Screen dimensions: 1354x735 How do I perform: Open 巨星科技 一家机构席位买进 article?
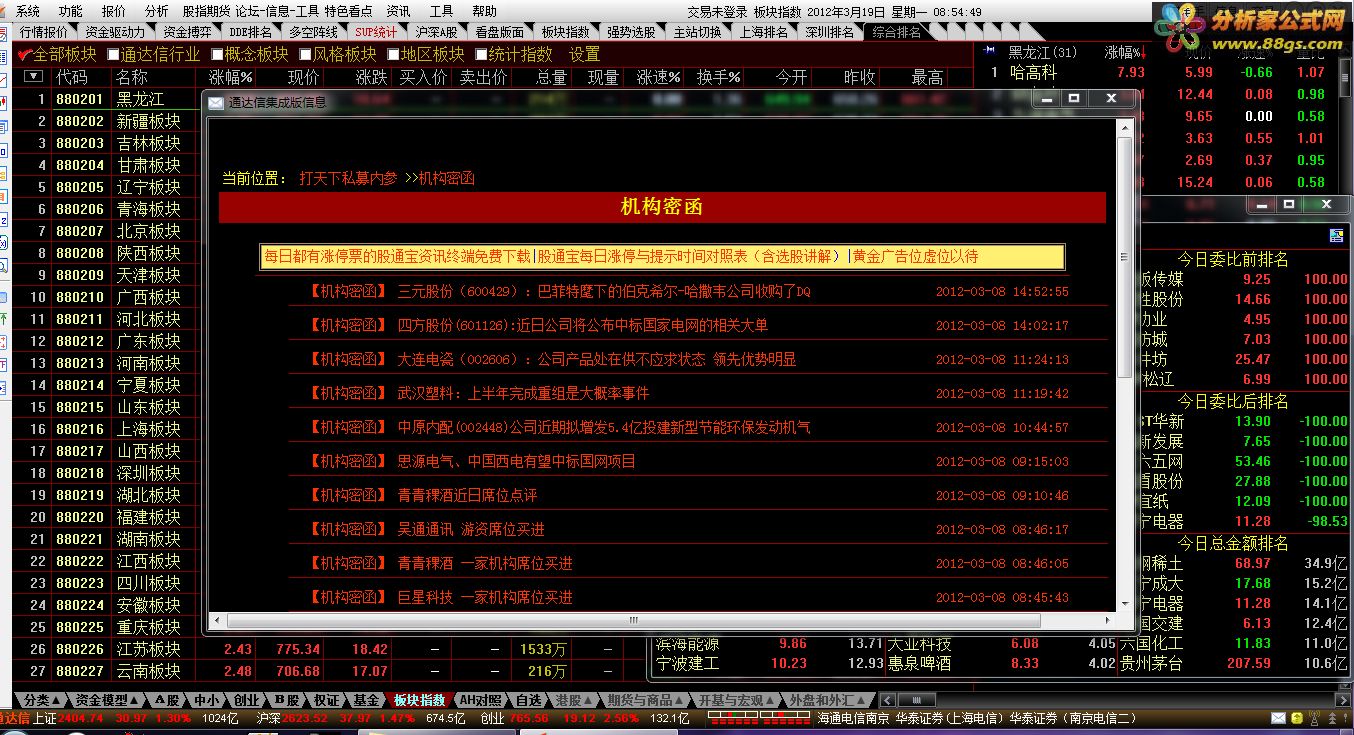coord(485,598)
